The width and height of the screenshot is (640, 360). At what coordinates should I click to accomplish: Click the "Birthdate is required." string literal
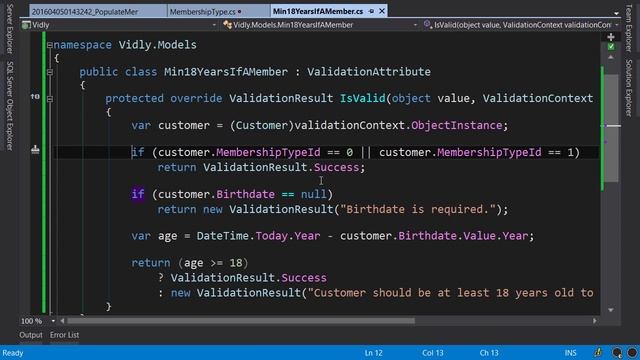[418, 209]
